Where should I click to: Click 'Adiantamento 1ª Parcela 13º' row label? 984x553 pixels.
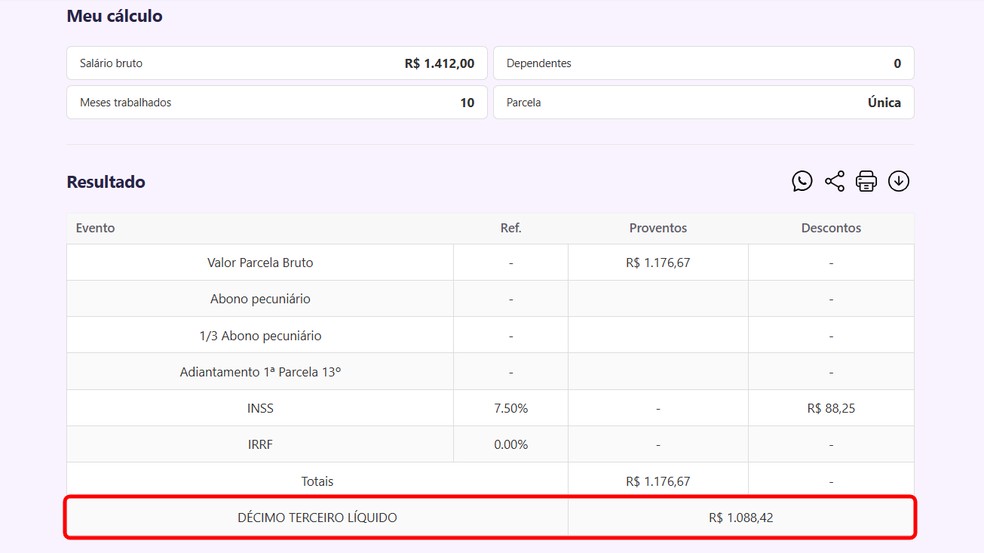coord(260,372)
